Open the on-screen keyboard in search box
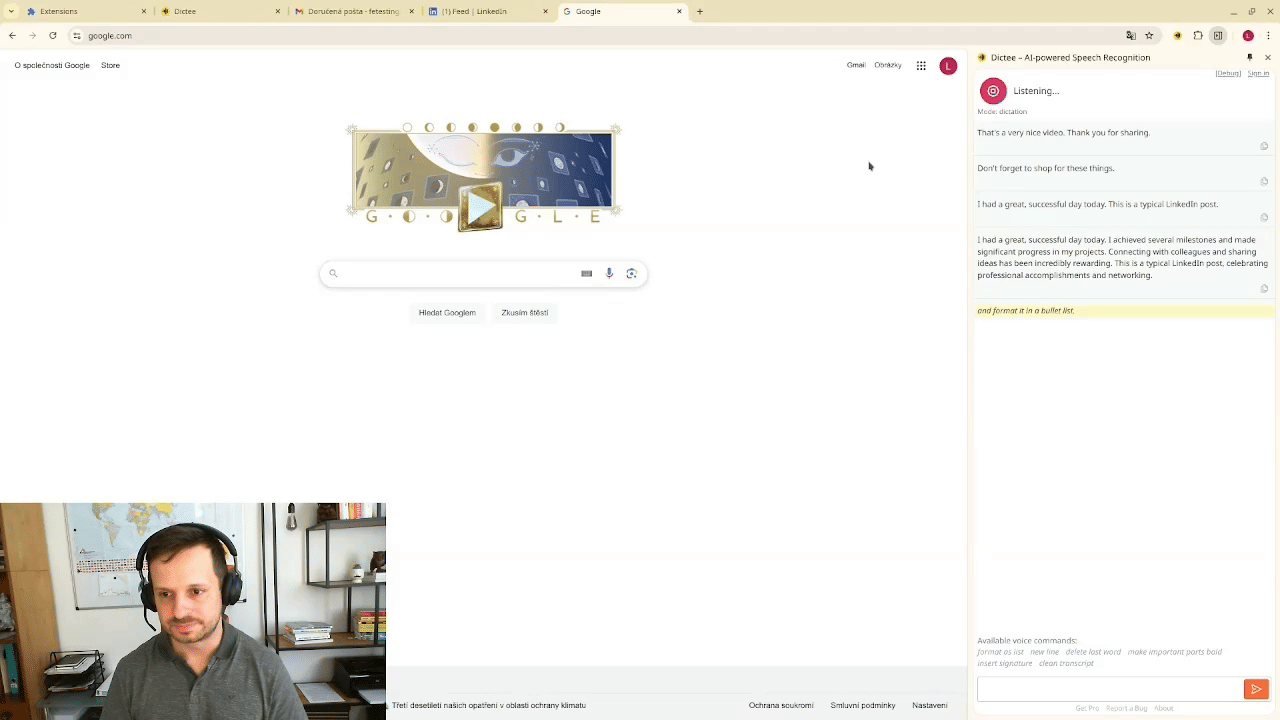1280x720 pixels. pos(587,273)
